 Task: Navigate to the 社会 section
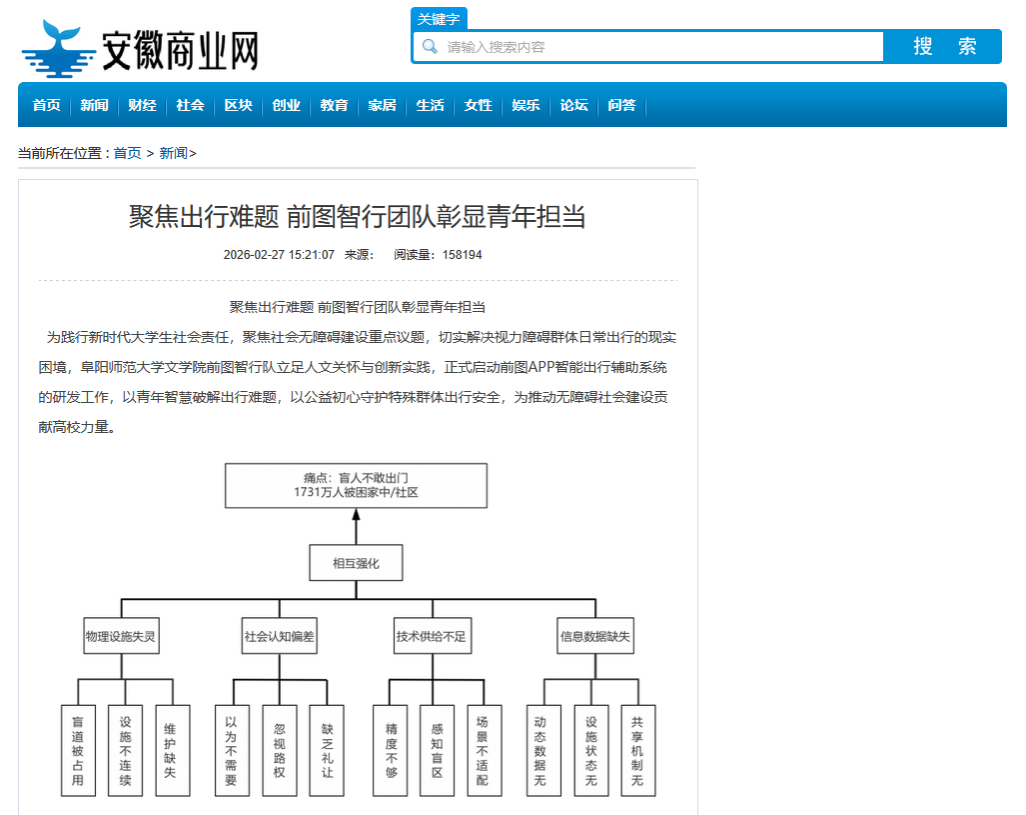pyautogui.click(x=190, y=105)
